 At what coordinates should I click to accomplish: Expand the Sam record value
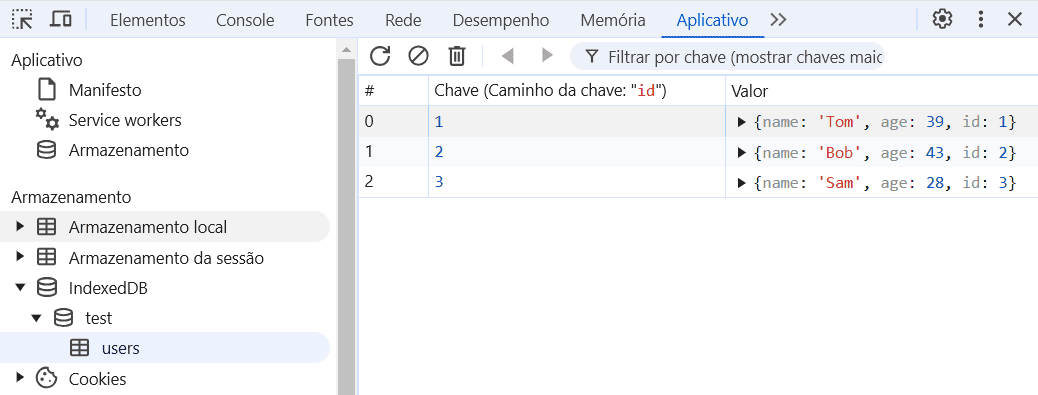coord(742,183)
